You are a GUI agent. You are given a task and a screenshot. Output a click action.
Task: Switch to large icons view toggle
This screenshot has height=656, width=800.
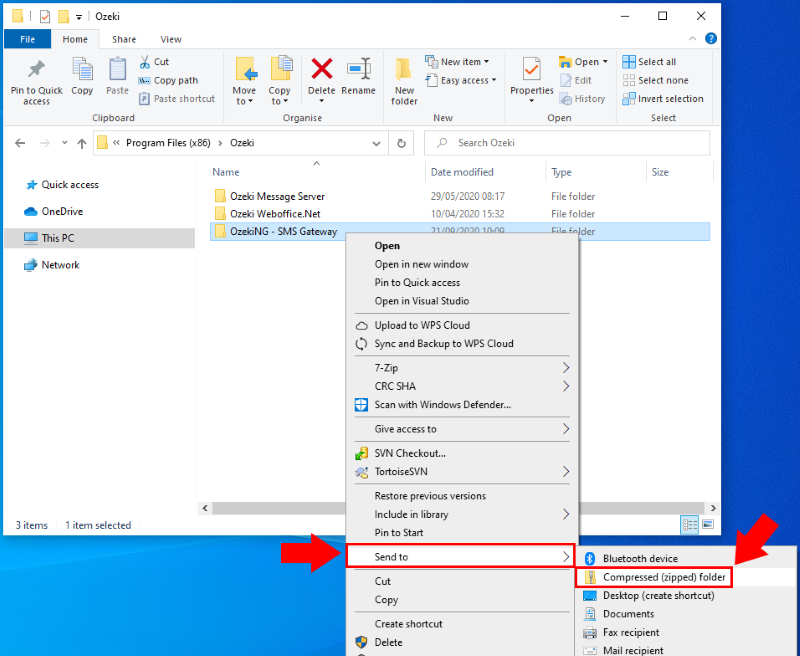(x=707, y=524)
